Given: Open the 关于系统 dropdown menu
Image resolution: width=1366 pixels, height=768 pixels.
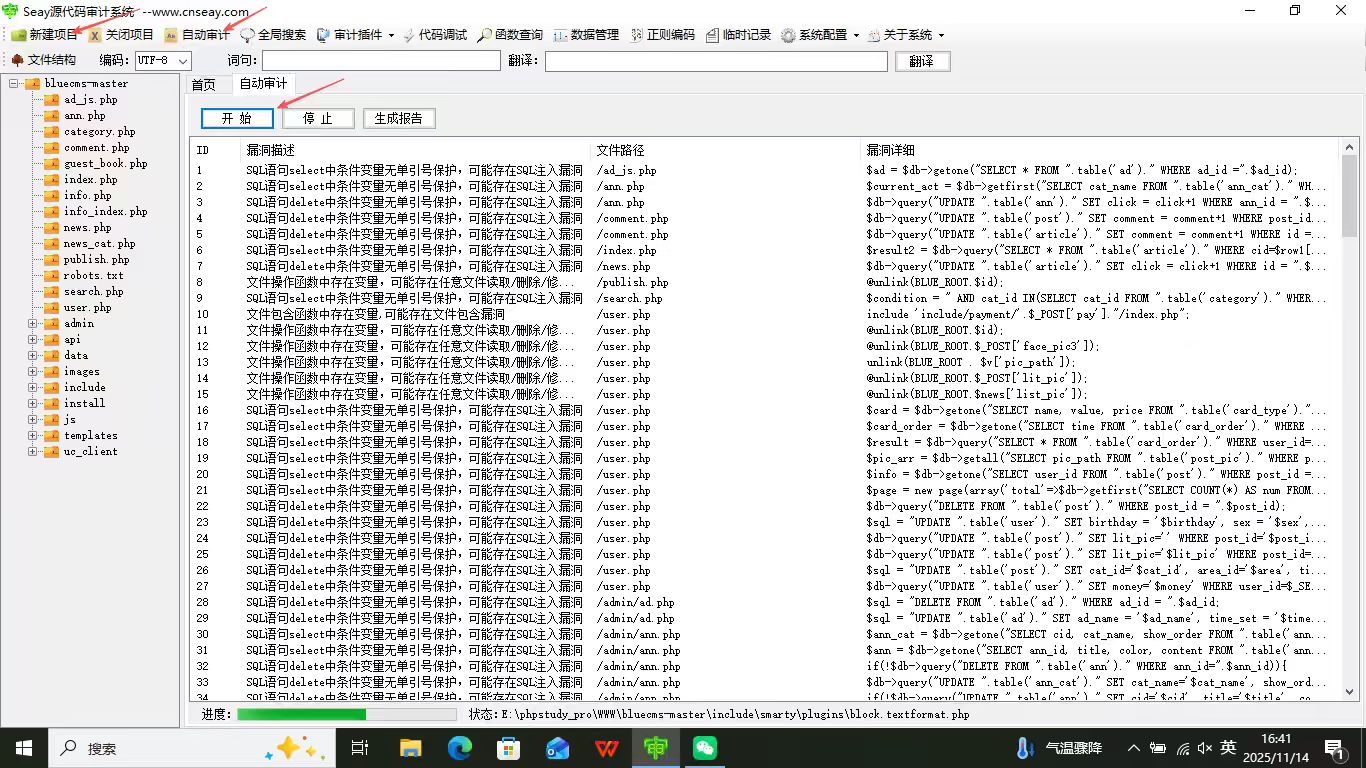Looking at the screenshot, I should point(905,35).
